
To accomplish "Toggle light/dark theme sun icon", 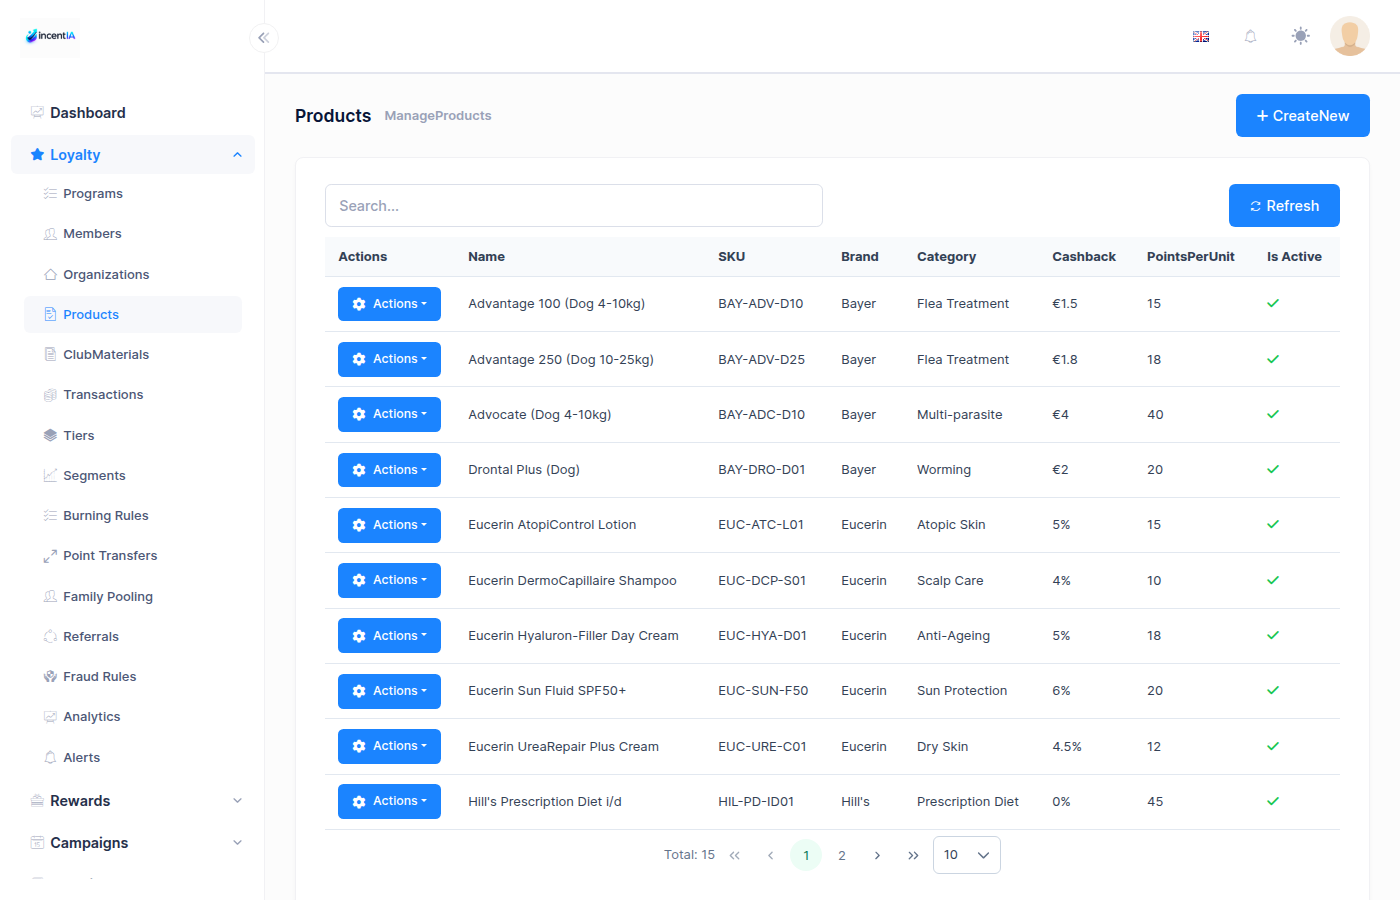I will click(1300, 37).
